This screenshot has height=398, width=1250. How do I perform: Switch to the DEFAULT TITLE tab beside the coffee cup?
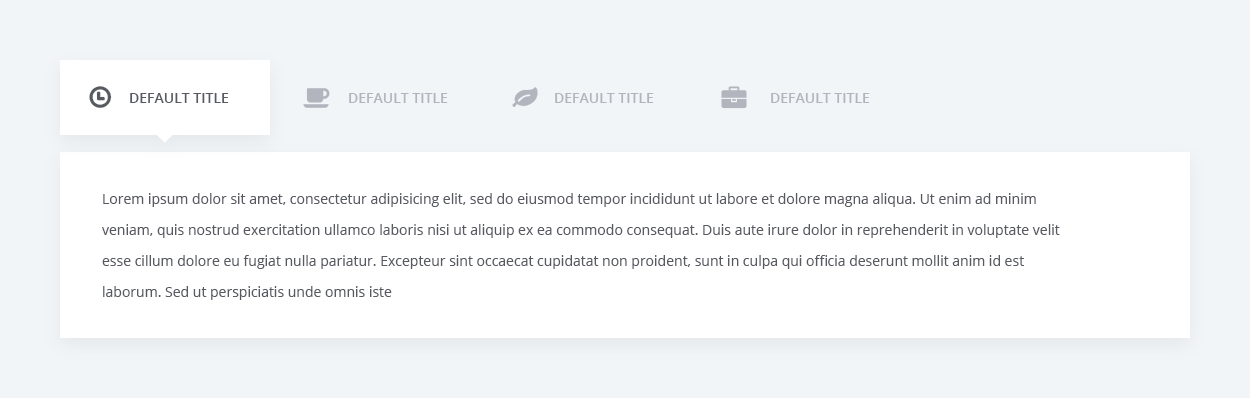pos(398,98)
